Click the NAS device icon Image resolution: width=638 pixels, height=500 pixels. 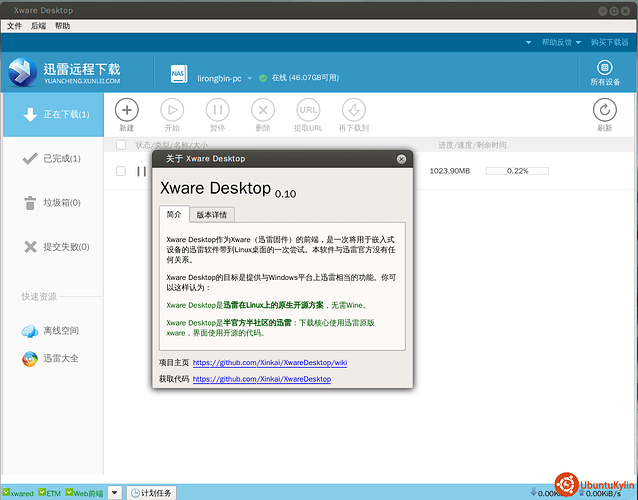[179, 74]
